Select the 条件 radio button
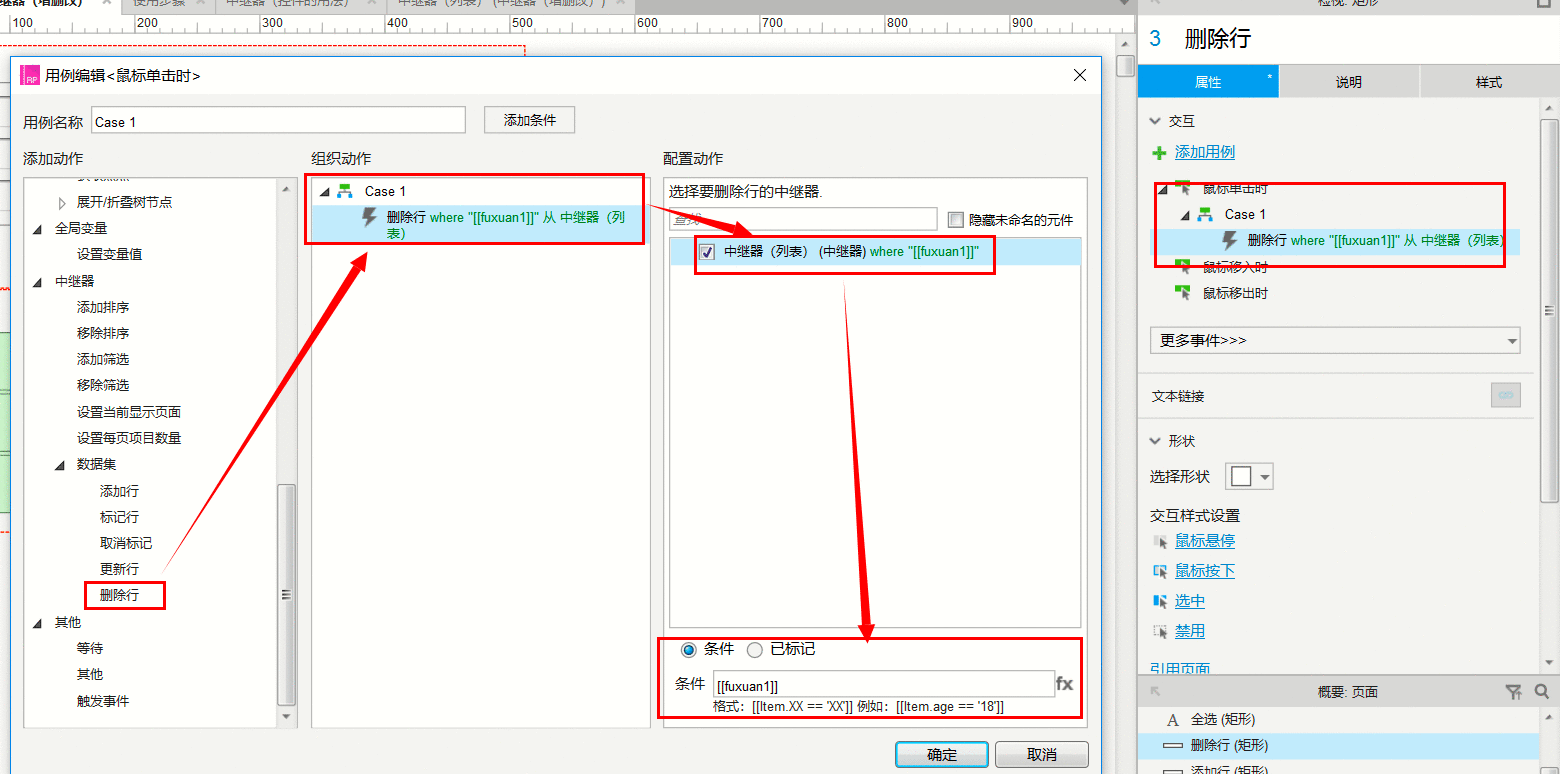1560x774 pixels. [688, 650]
